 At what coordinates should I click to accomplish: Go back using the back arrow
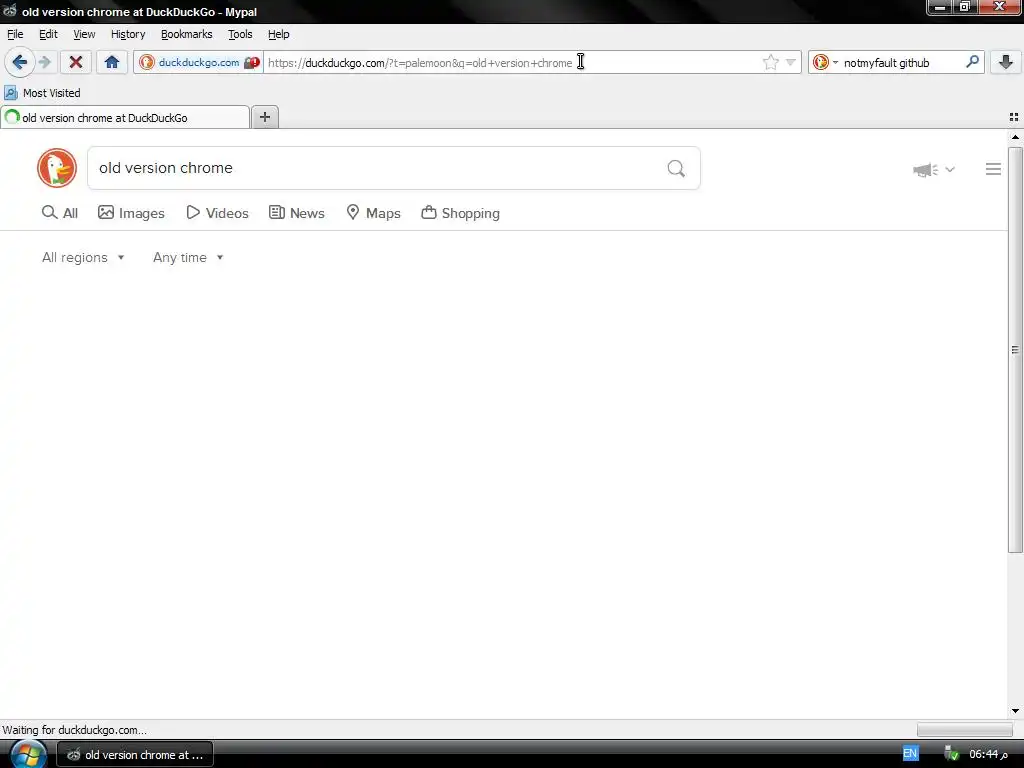click(x=20, y=62)
